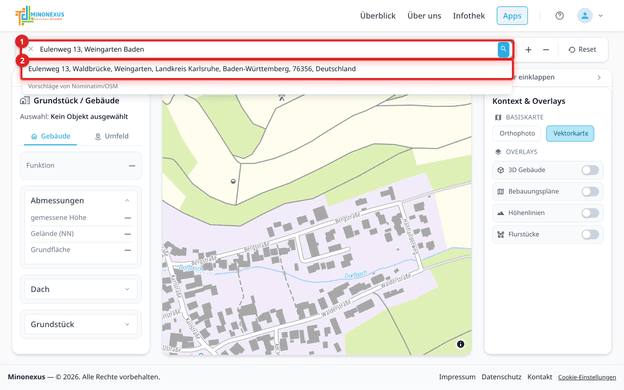
Task: Enable the Höhenlinien overlay
Action: point(590,213)
